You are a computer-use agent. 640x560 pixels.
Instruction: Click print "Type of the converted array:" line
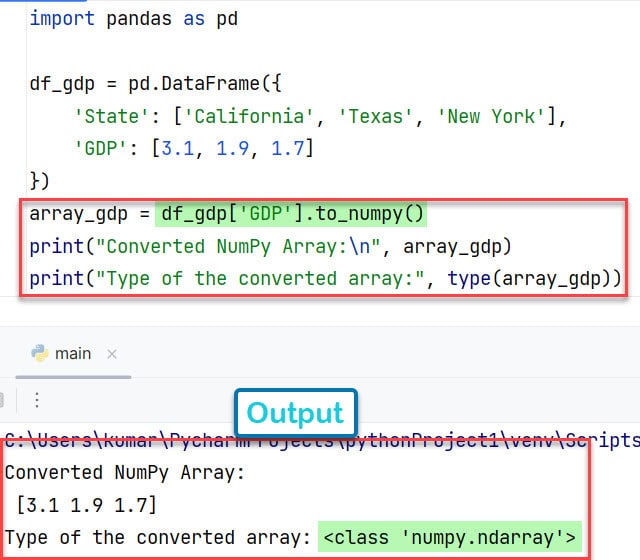point(325,279)
